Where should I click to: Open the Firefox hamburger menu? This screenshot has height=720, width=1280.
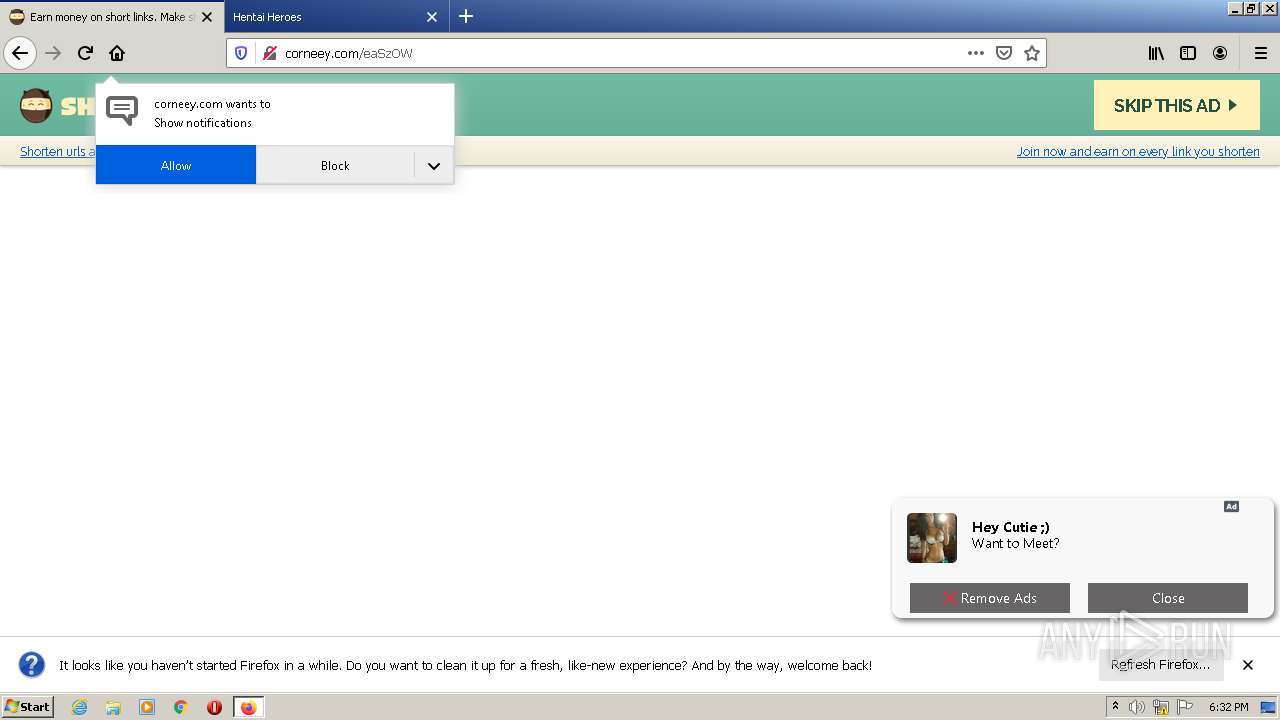click(1260, 53)
